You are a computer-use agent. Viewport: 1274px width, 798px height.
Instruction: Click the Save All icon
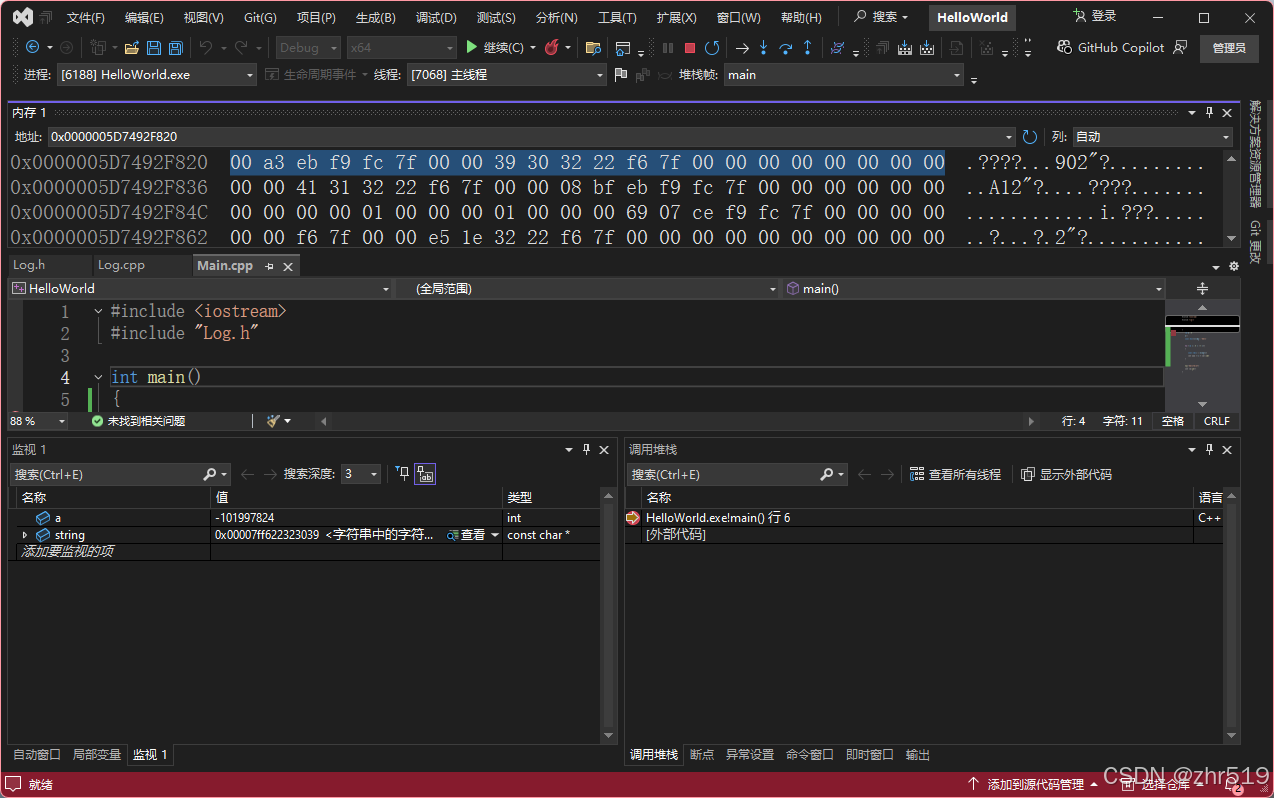[x=174, y=47]
